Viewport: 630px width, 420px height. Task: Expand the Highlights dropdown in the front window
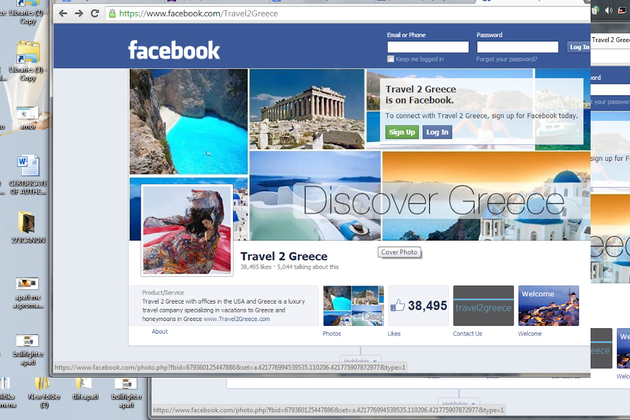point(360,360)
